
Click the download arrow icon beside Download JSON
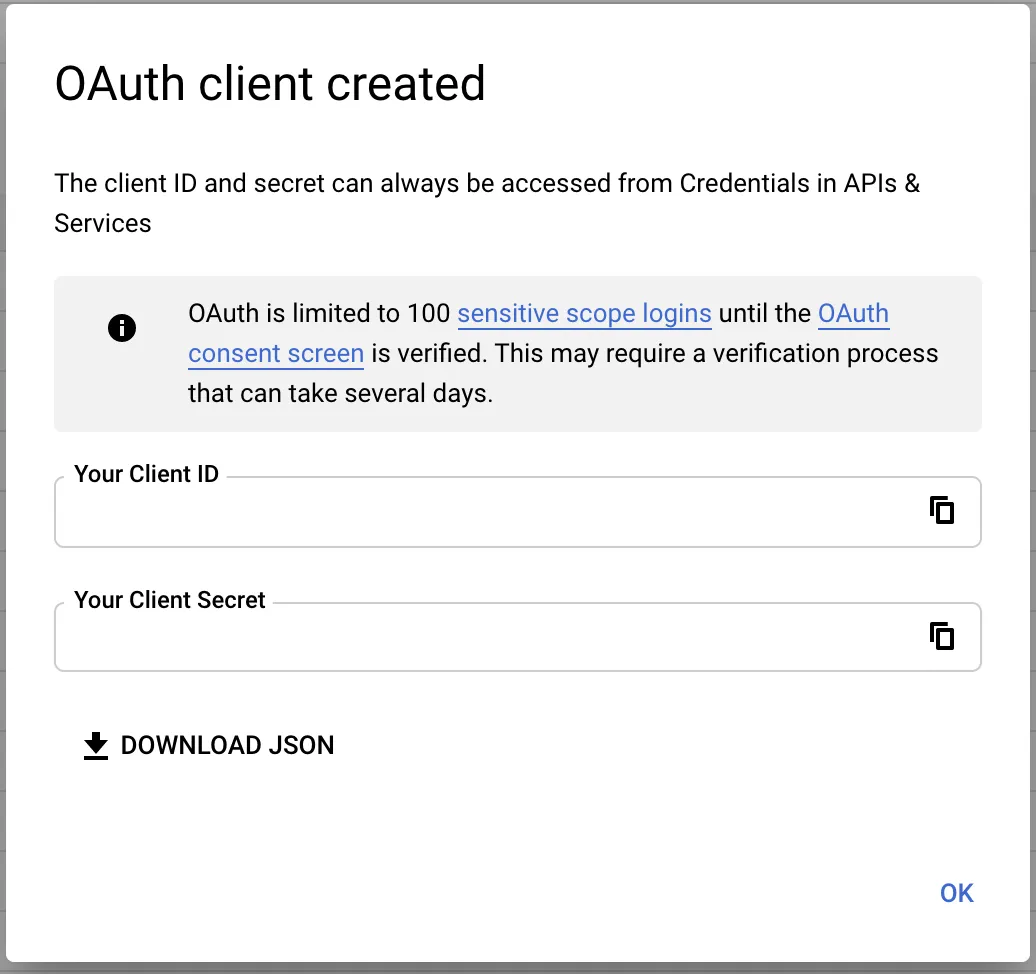point(96,746)
